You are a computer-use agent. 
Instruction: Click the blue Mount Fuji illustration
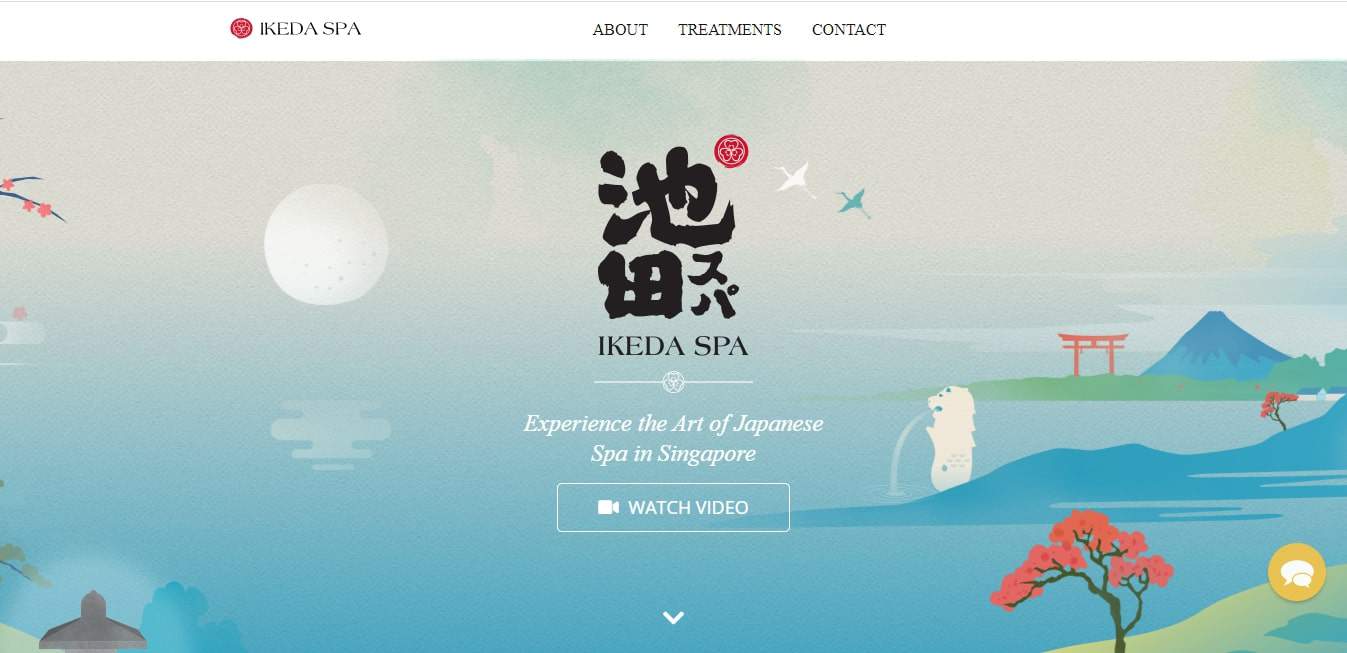click(x=1215, y=345)
